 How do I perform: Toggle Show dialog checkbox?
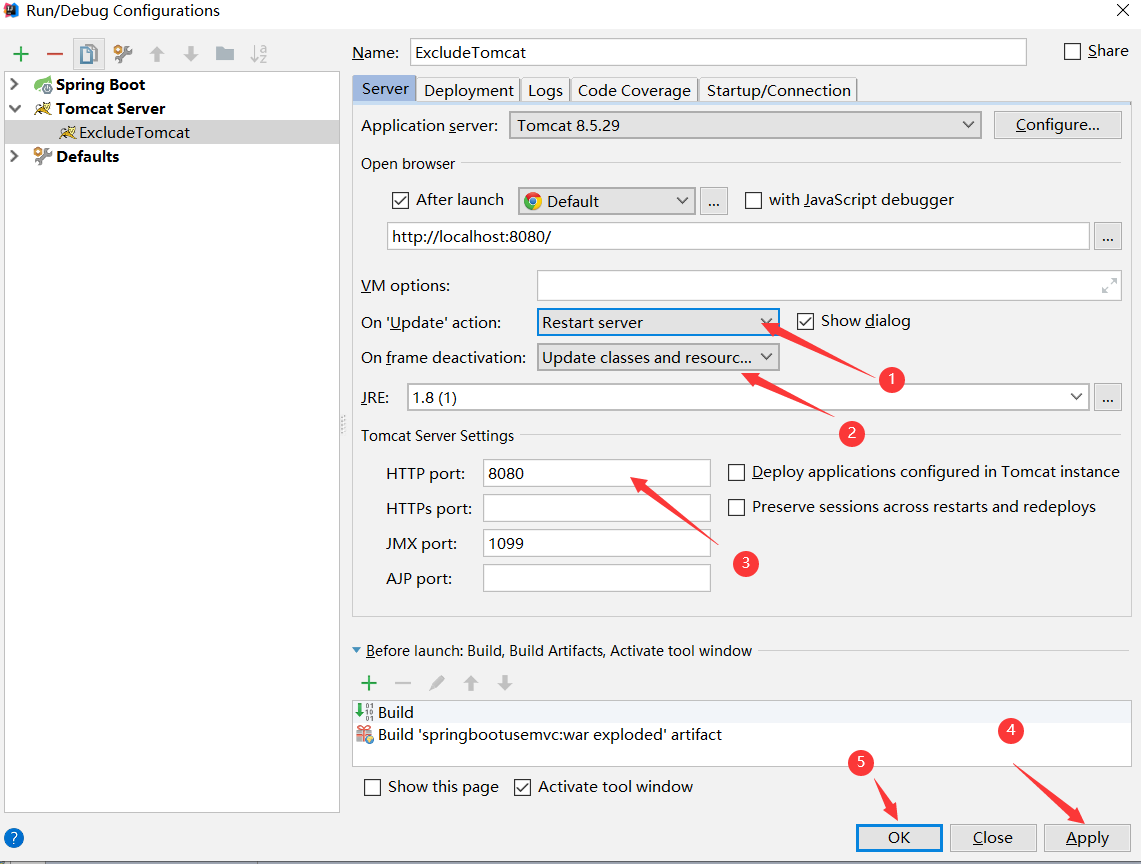805,321
